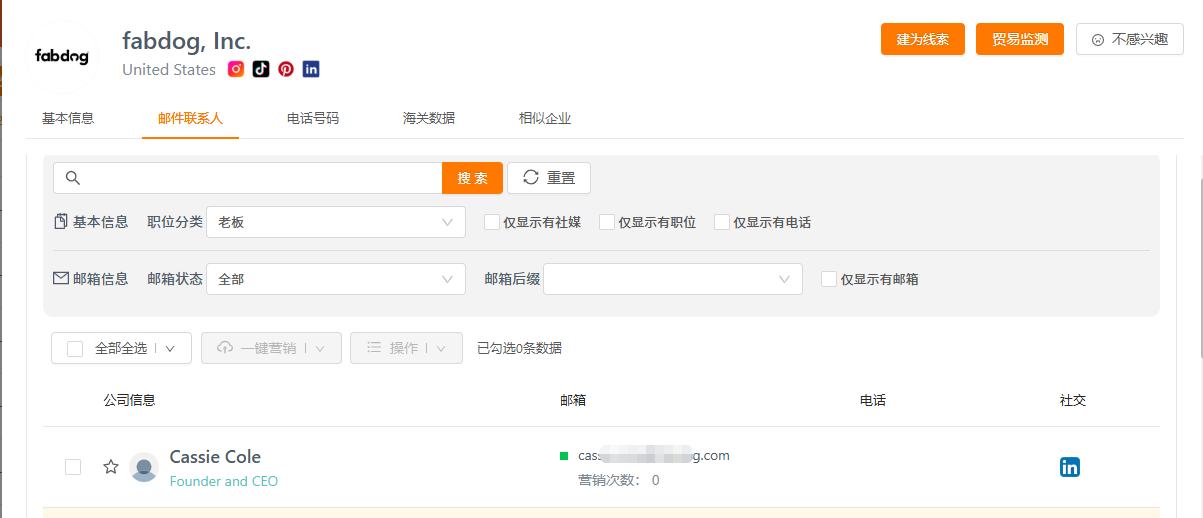This screenshot has width=1203, height=518.
Task: Open fabdog LinkedIn icon in header
Action: [311, 69]
